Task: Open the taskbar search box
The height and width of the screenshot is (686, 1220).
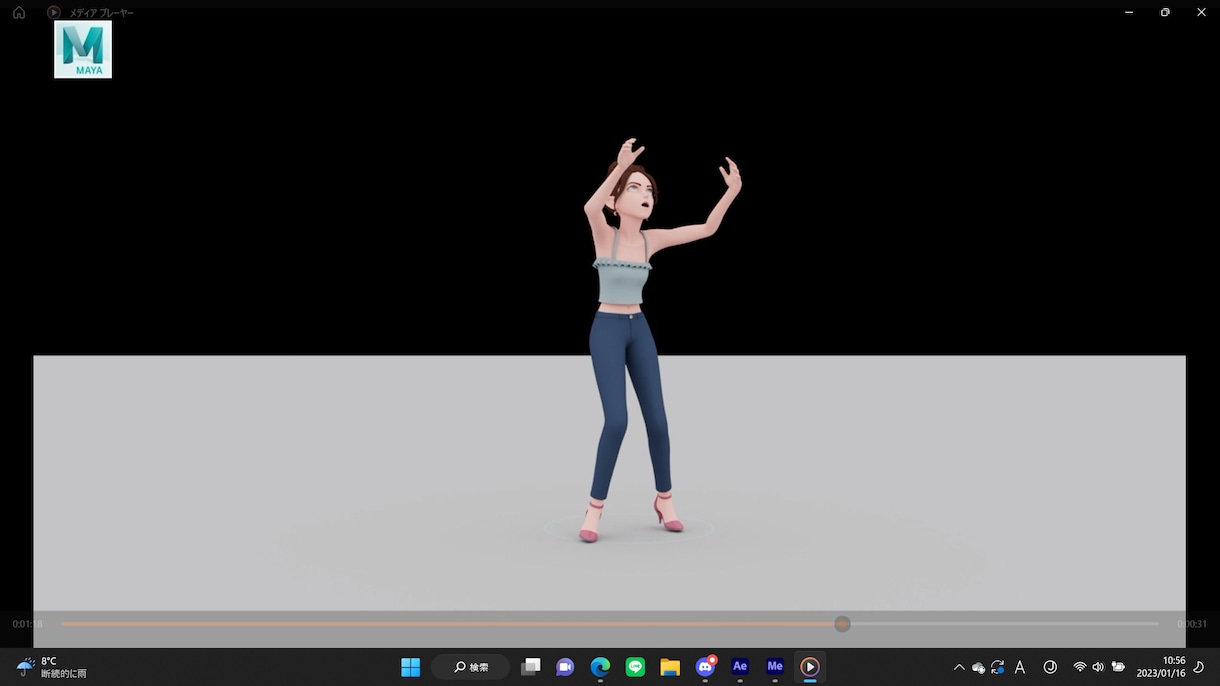Action: click(471, 667)
